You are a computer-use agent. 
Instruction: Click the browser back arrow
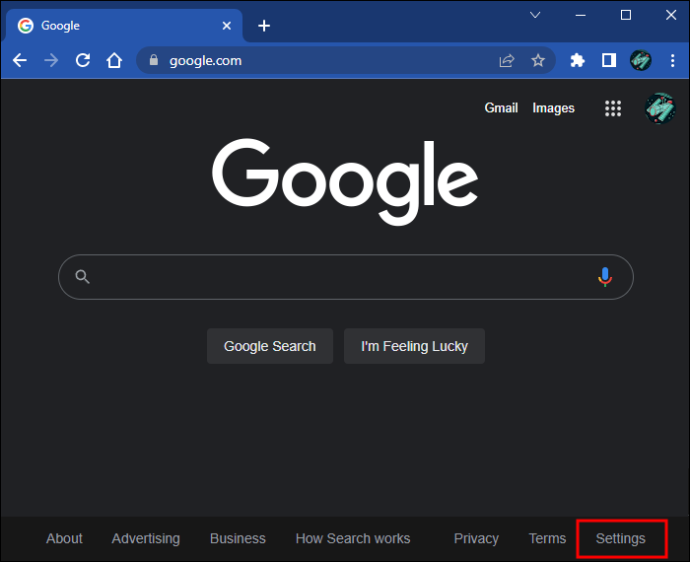coord(20,60)
